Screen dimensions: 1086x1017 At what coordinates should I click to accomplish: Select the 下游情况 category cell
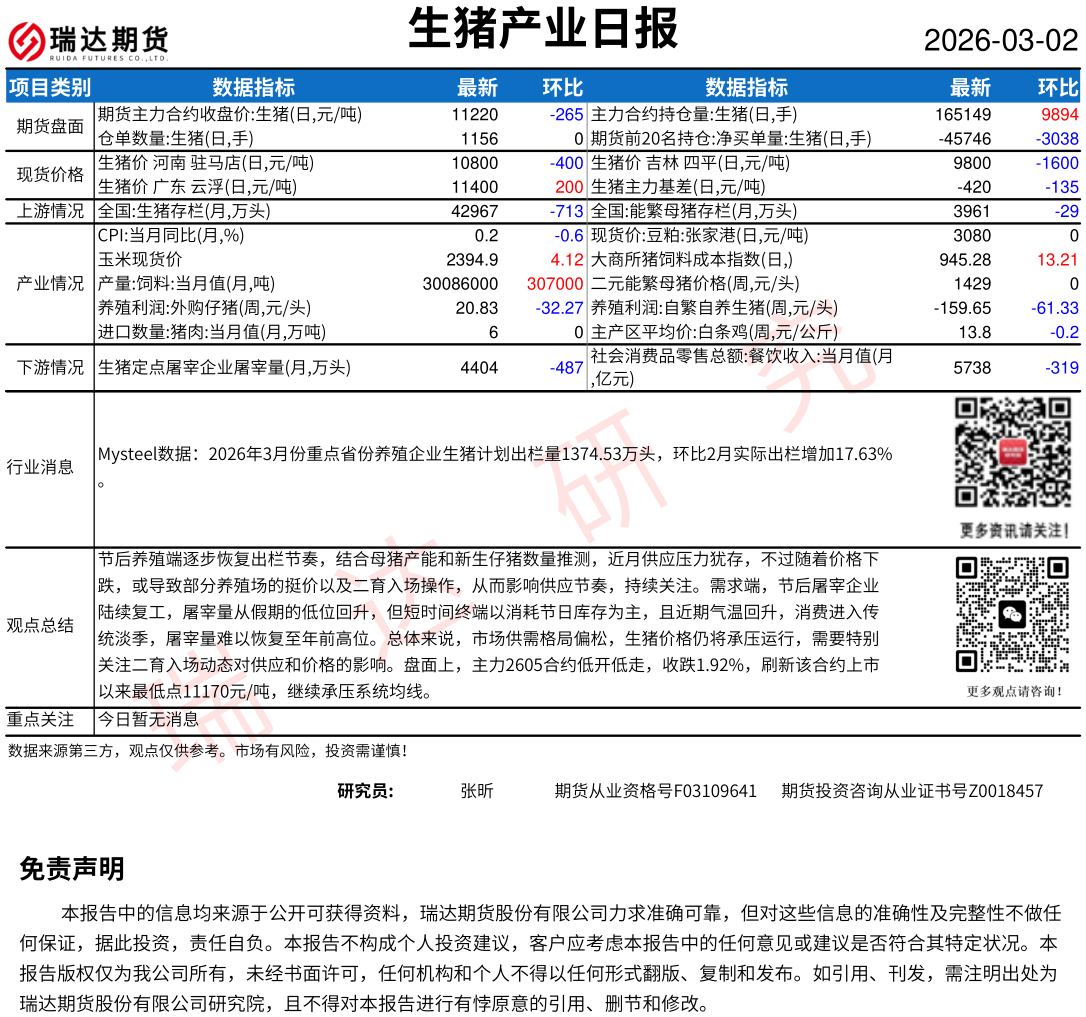pyautogui.click(x=50, y=368)
